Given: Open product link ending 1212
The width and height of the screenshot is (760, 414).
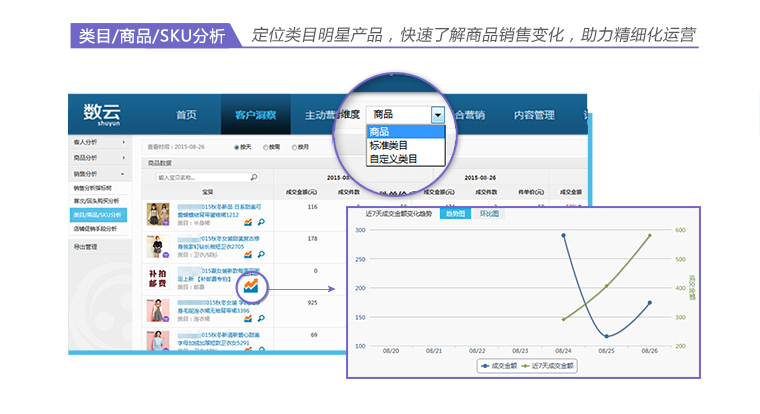Looking at the screenshot, I should (219, 210).
